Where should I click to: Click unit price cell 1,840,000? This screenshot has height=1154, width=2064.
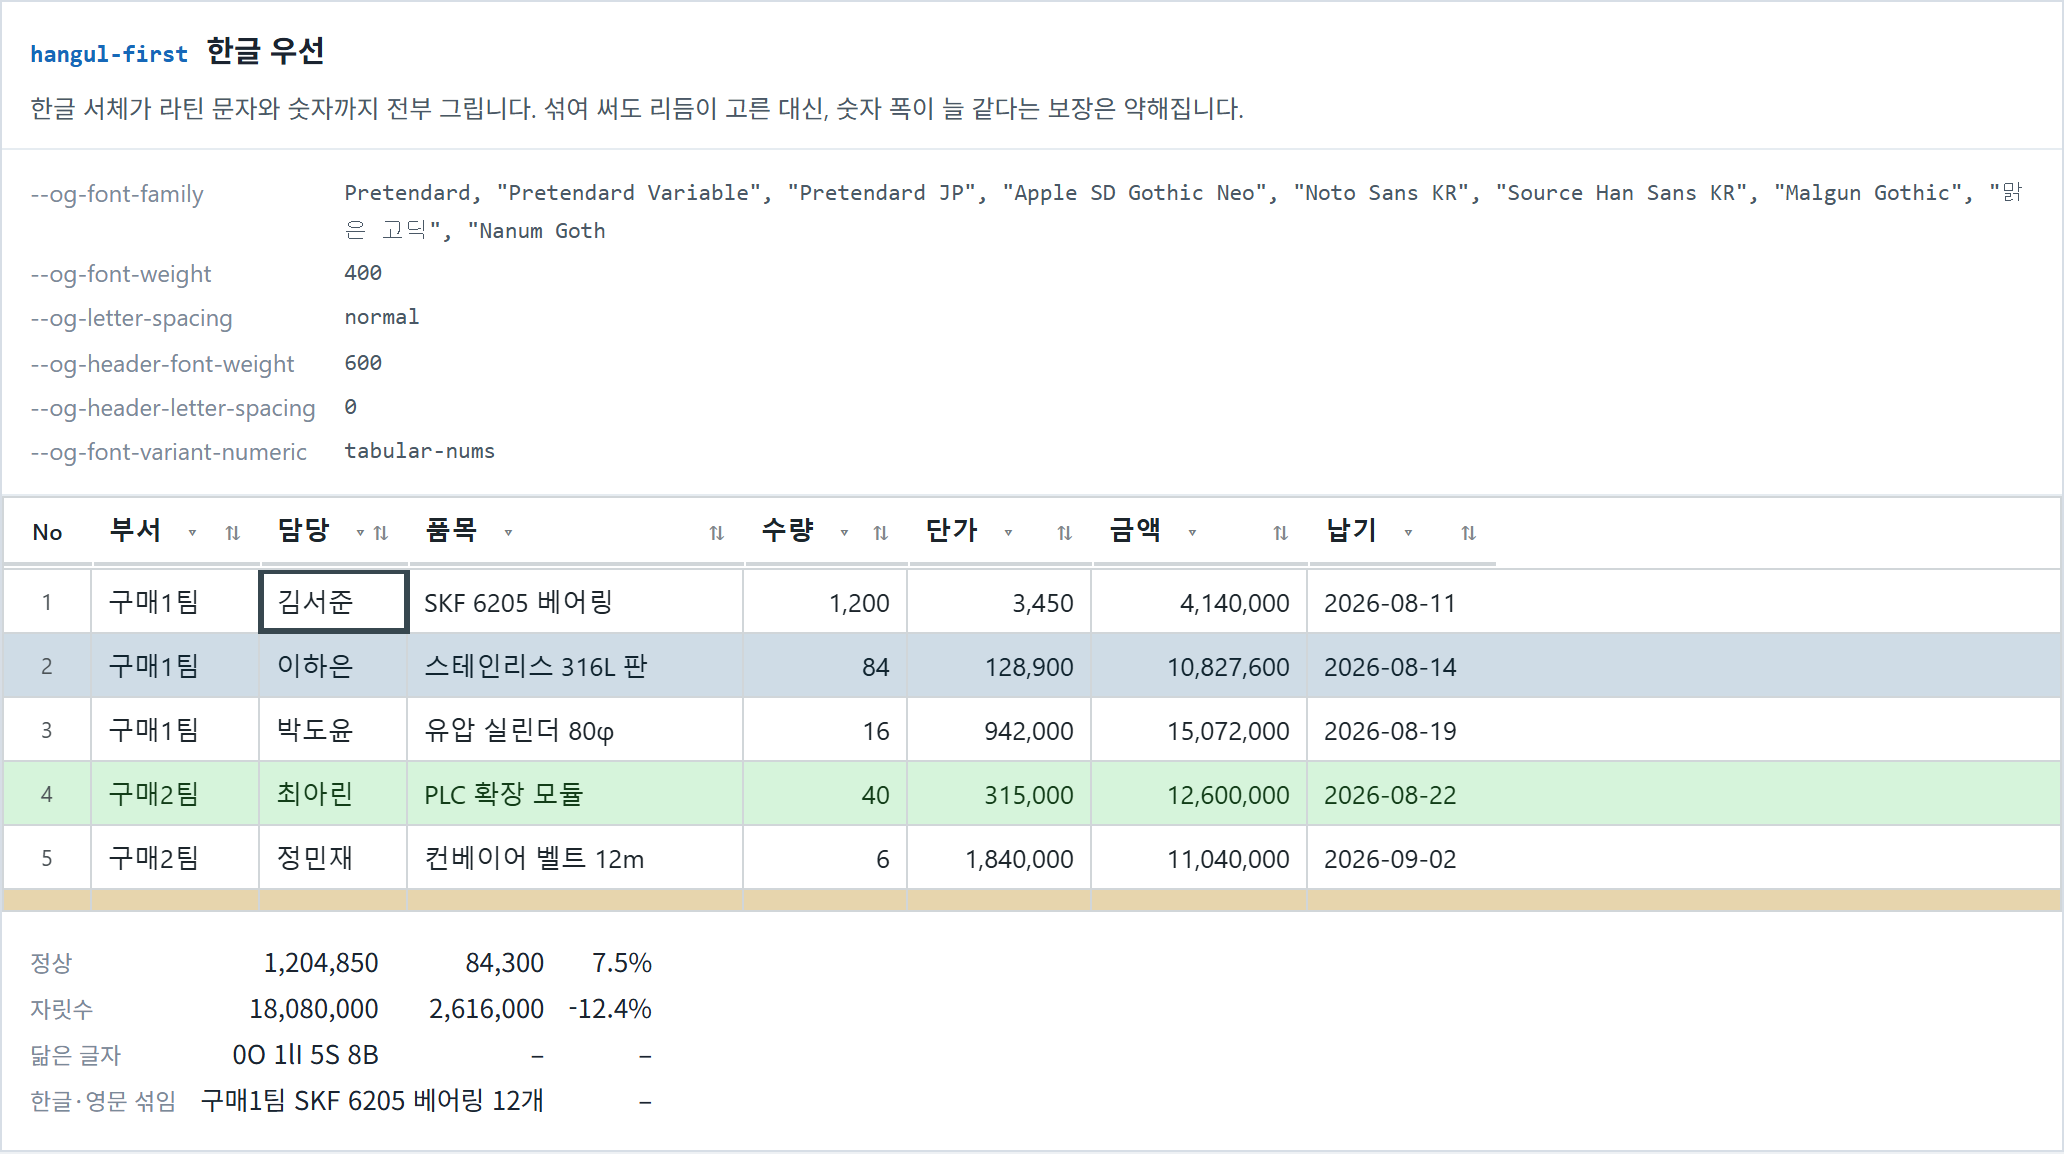point(999,858)
